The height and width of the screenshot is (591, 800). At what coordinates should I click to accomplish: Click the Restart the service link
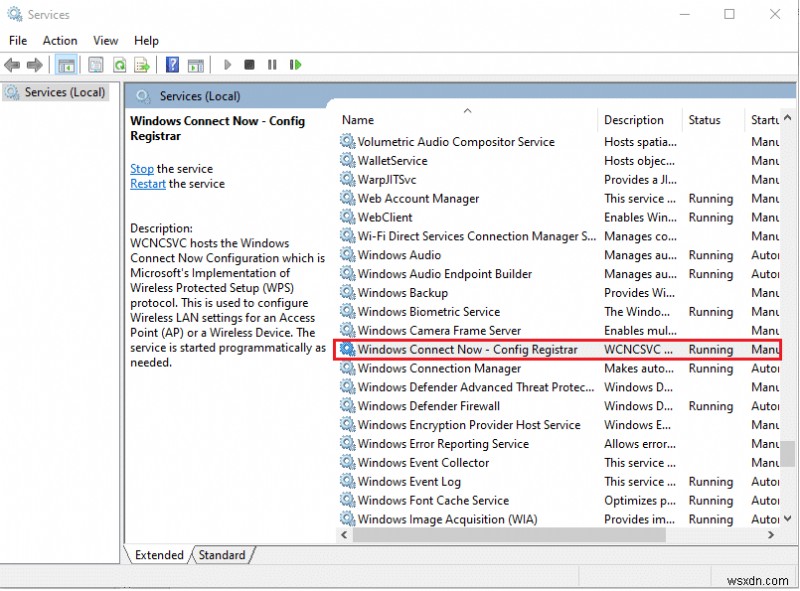(x=146, y=184)
